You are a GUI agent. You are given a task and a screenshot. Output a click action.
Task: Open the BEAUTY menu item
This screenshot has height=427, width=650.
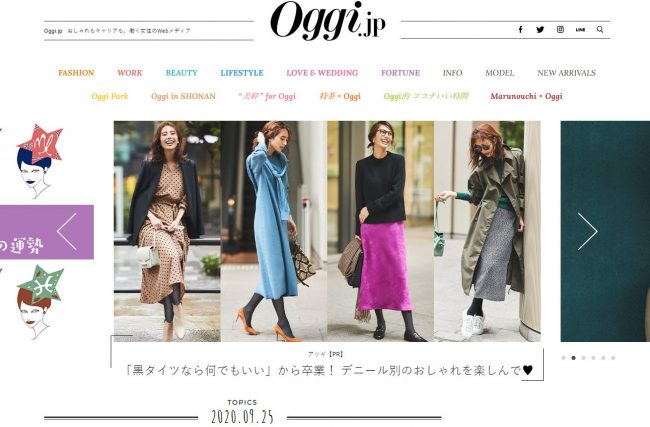[x=182, y=73]
